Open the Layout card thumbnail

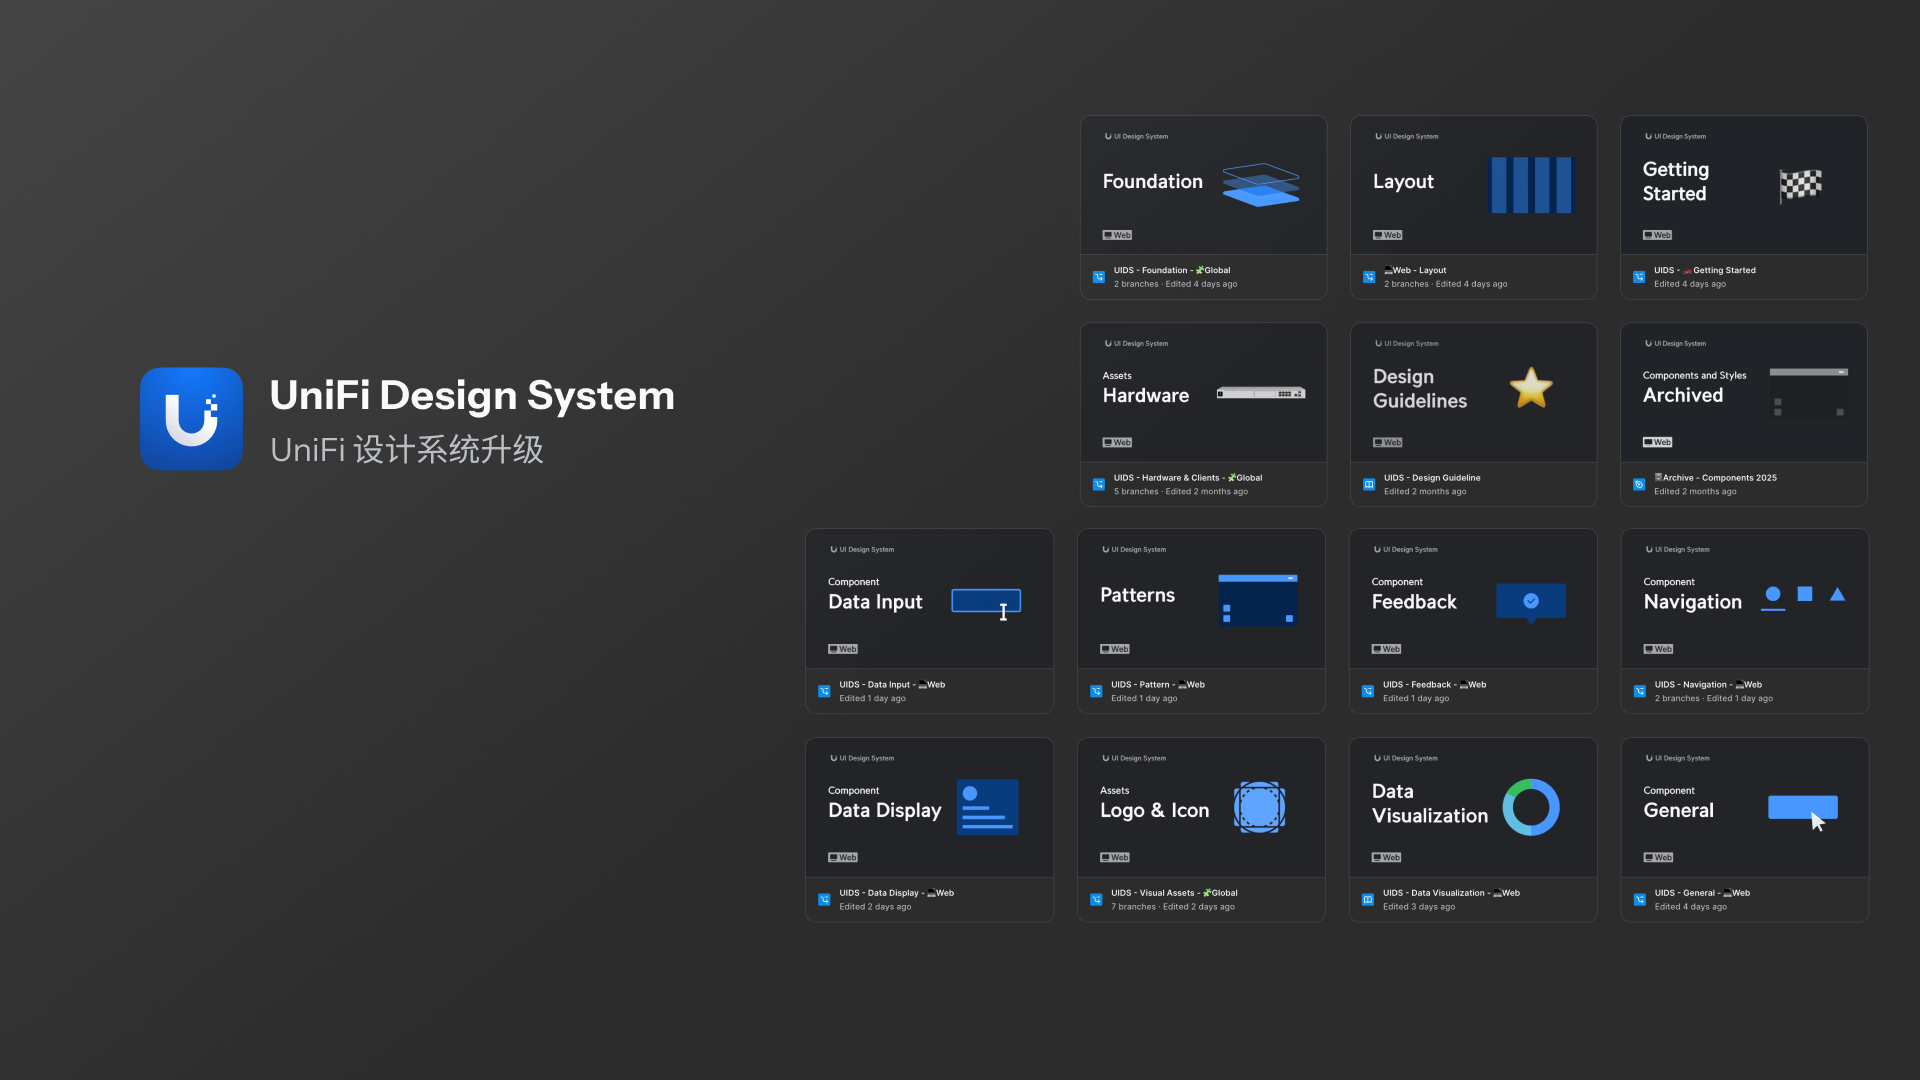(x=1473, y=185)
